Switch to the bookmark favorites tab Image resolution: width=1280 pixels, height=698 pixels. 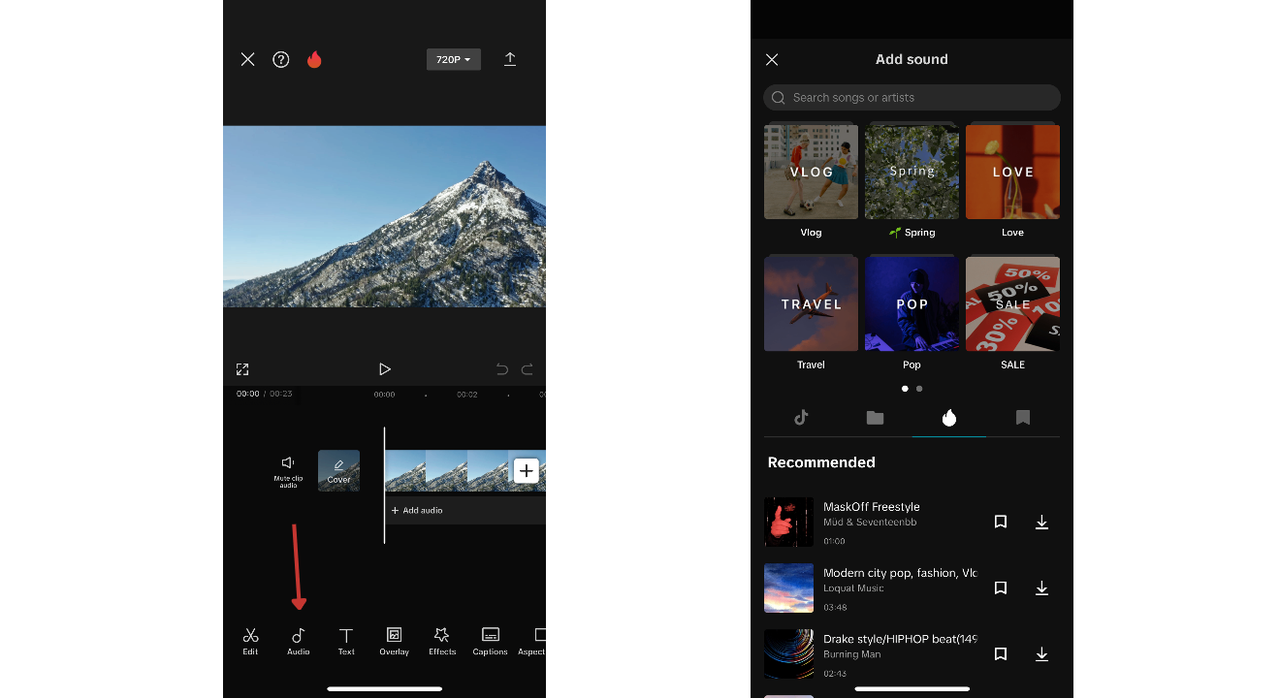(1023, 418)
